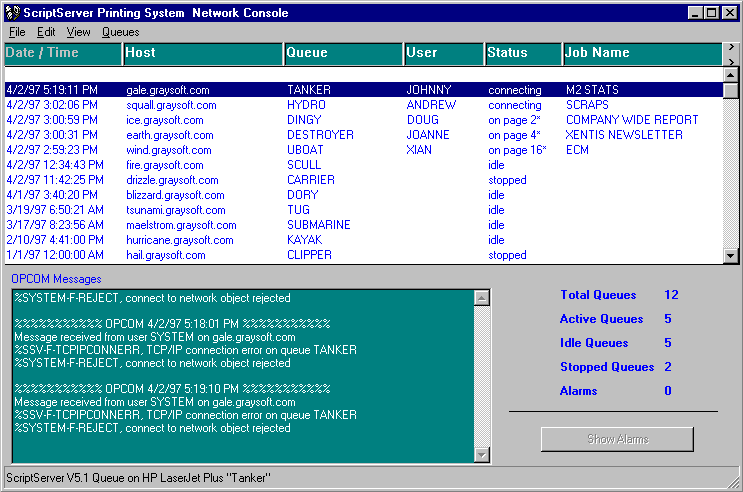The height and width of the screenshot is (492, 743).
Task: Click the UBOAT queue name
Action: [x=305, y=150]
